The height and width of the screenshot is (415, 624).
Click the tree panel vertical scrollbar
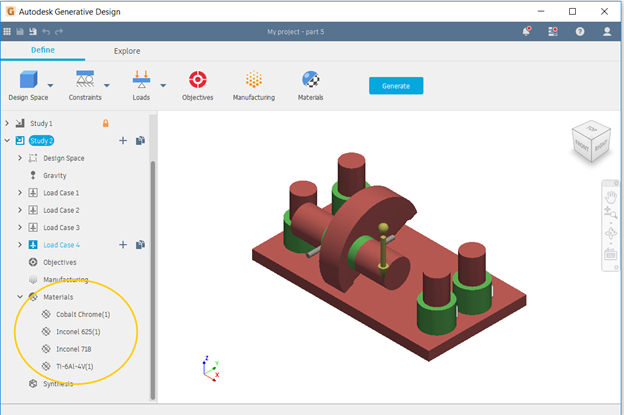[x=153, y=280]
